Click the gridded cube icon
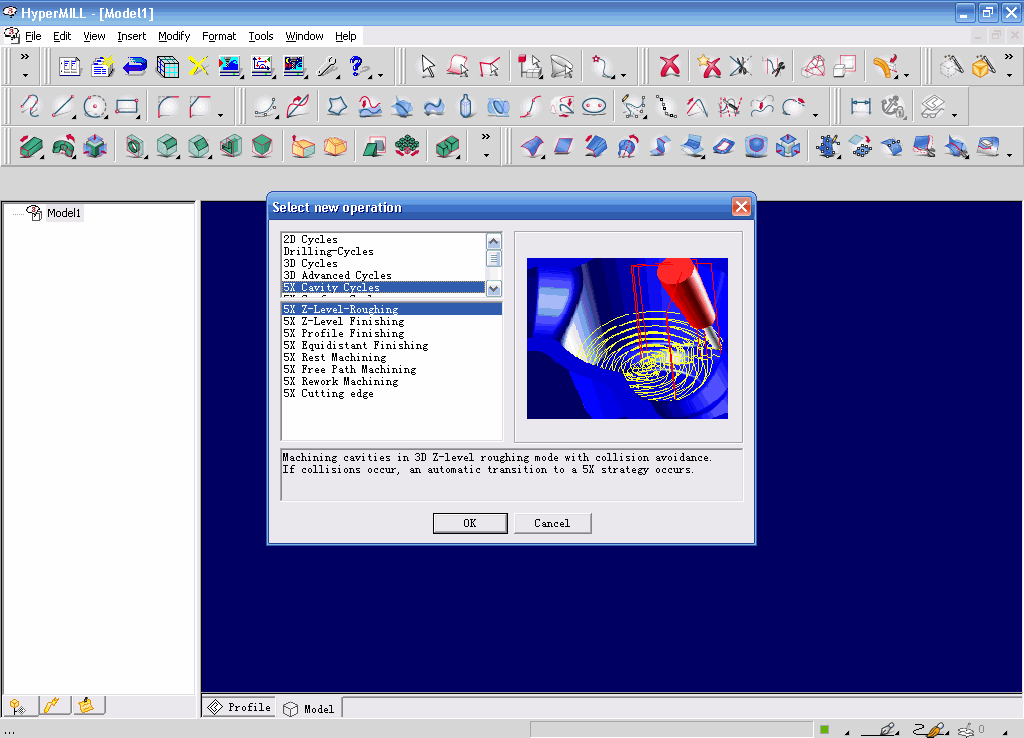 pyautogui.click(x=167, y=67)
